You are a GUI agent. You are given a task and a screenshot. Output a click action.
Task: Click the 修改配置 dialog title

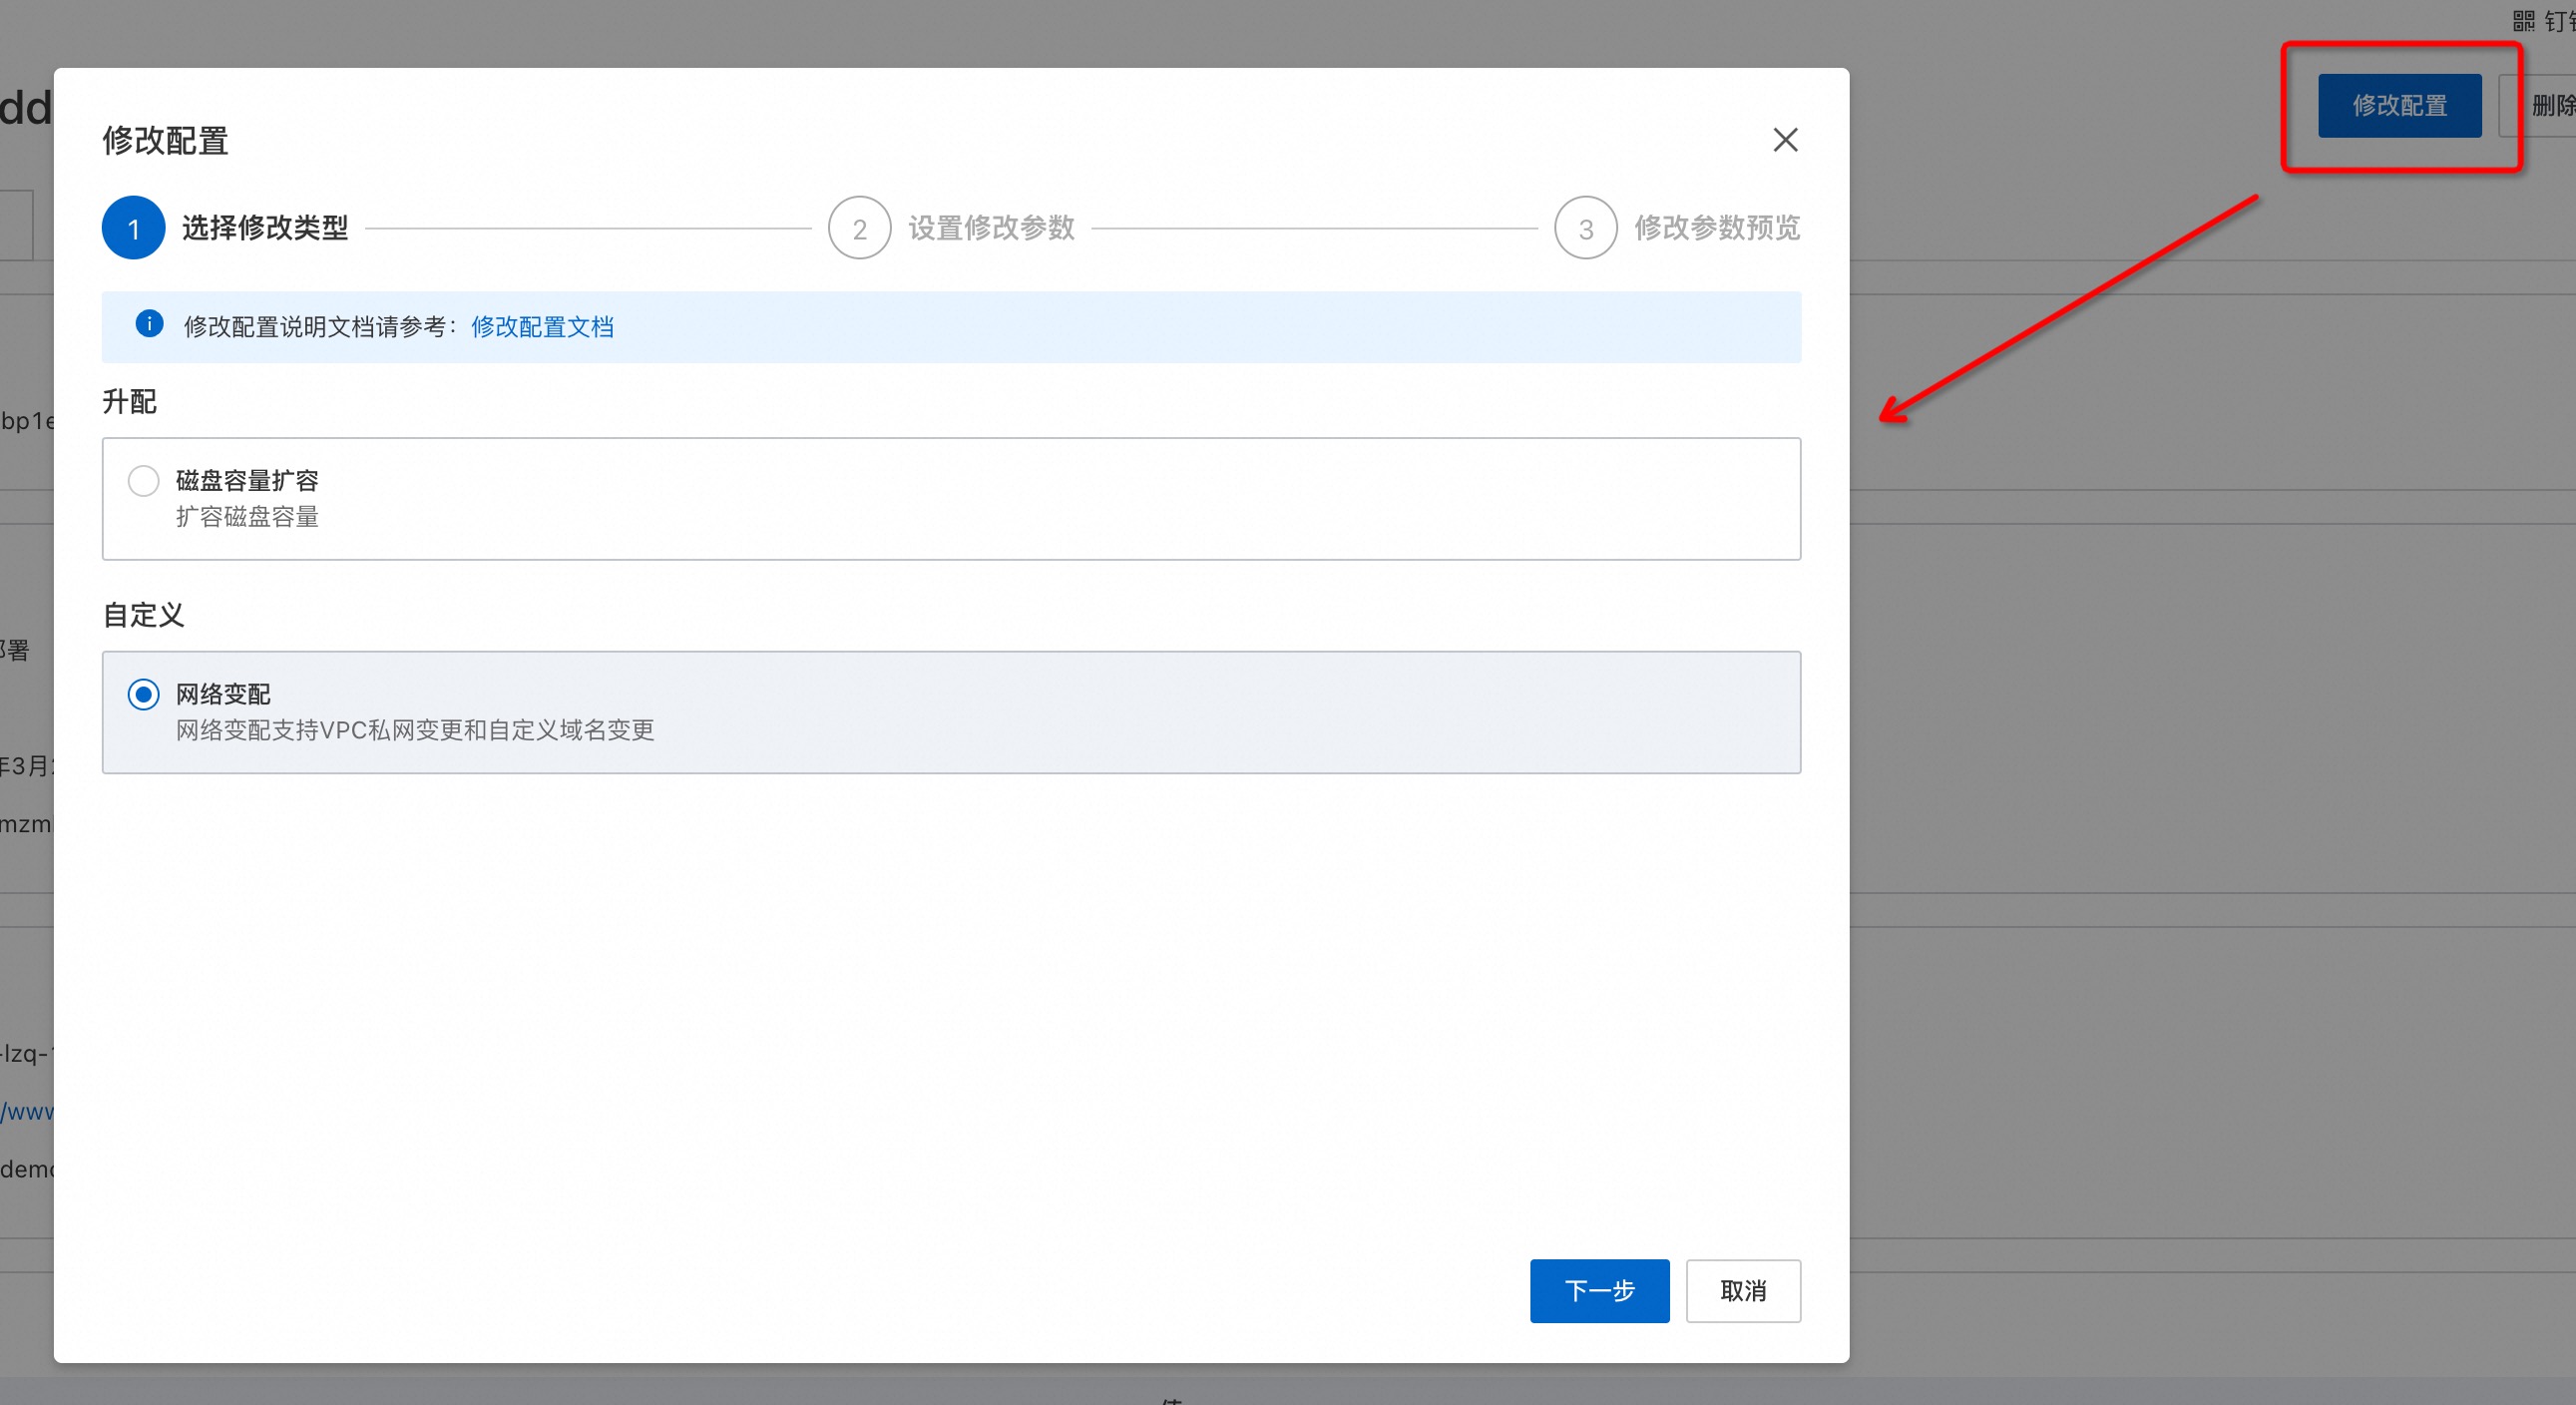(165, 141)
